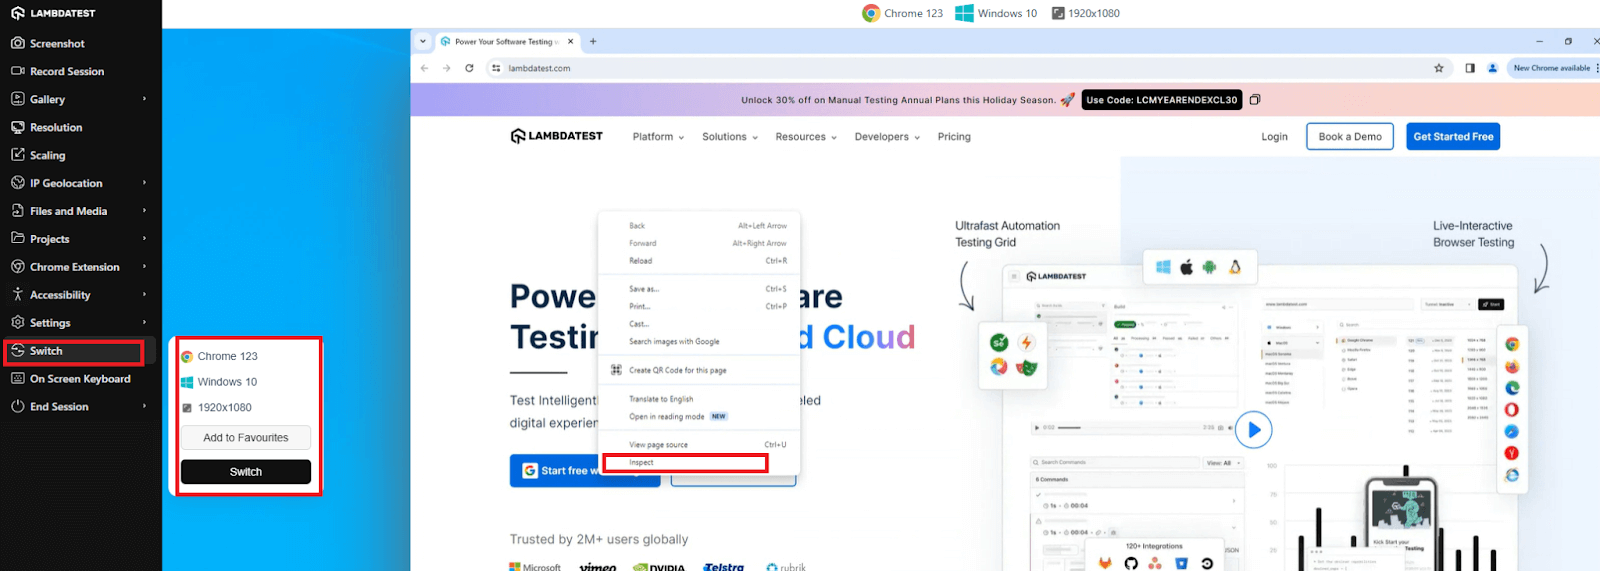The image size is (1600, 571).
Task: Choose Back from the context menu
Action: click(x=699, y=226)
